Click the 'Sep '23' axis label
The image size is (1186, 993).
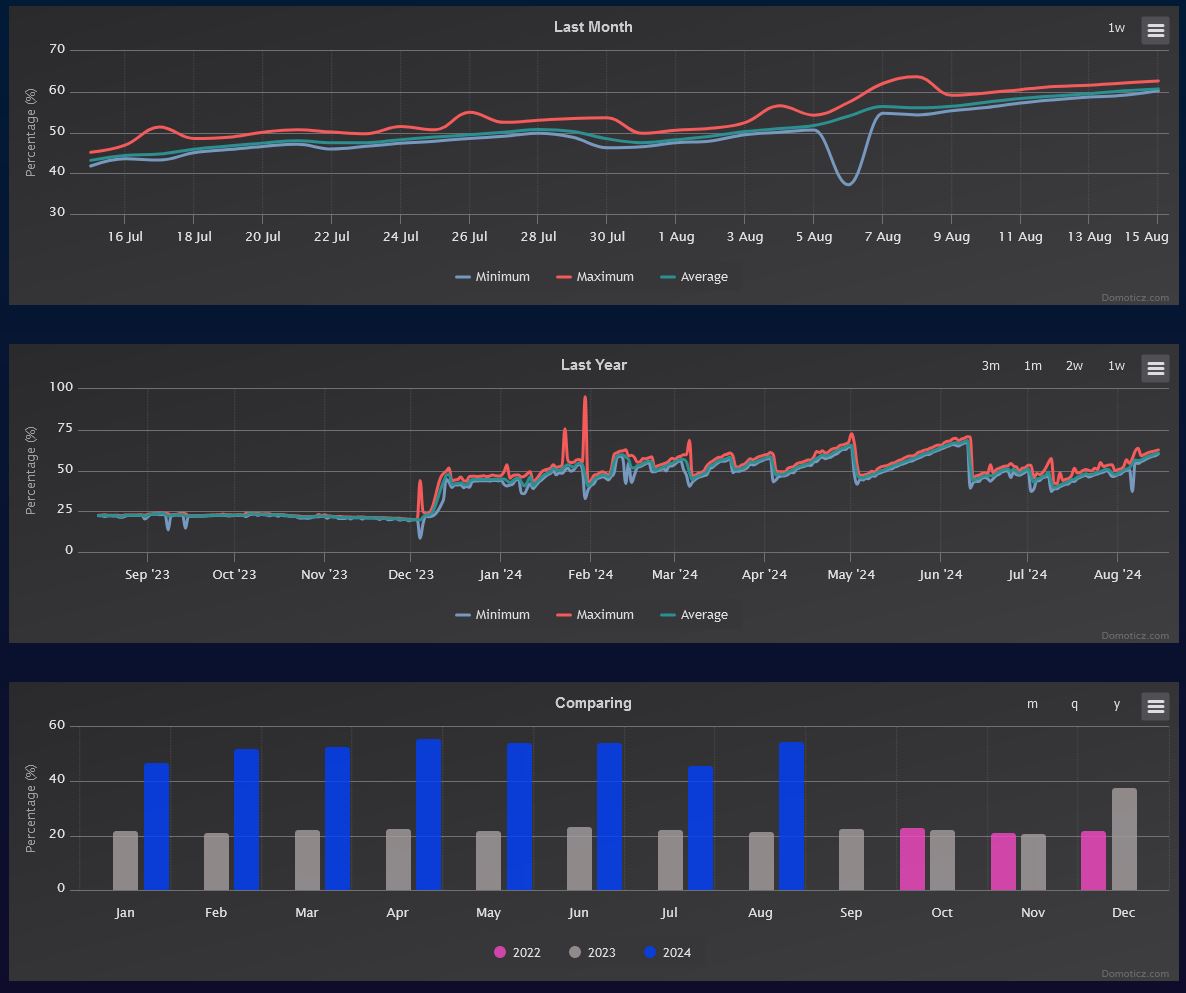click(x=147, y=575)
